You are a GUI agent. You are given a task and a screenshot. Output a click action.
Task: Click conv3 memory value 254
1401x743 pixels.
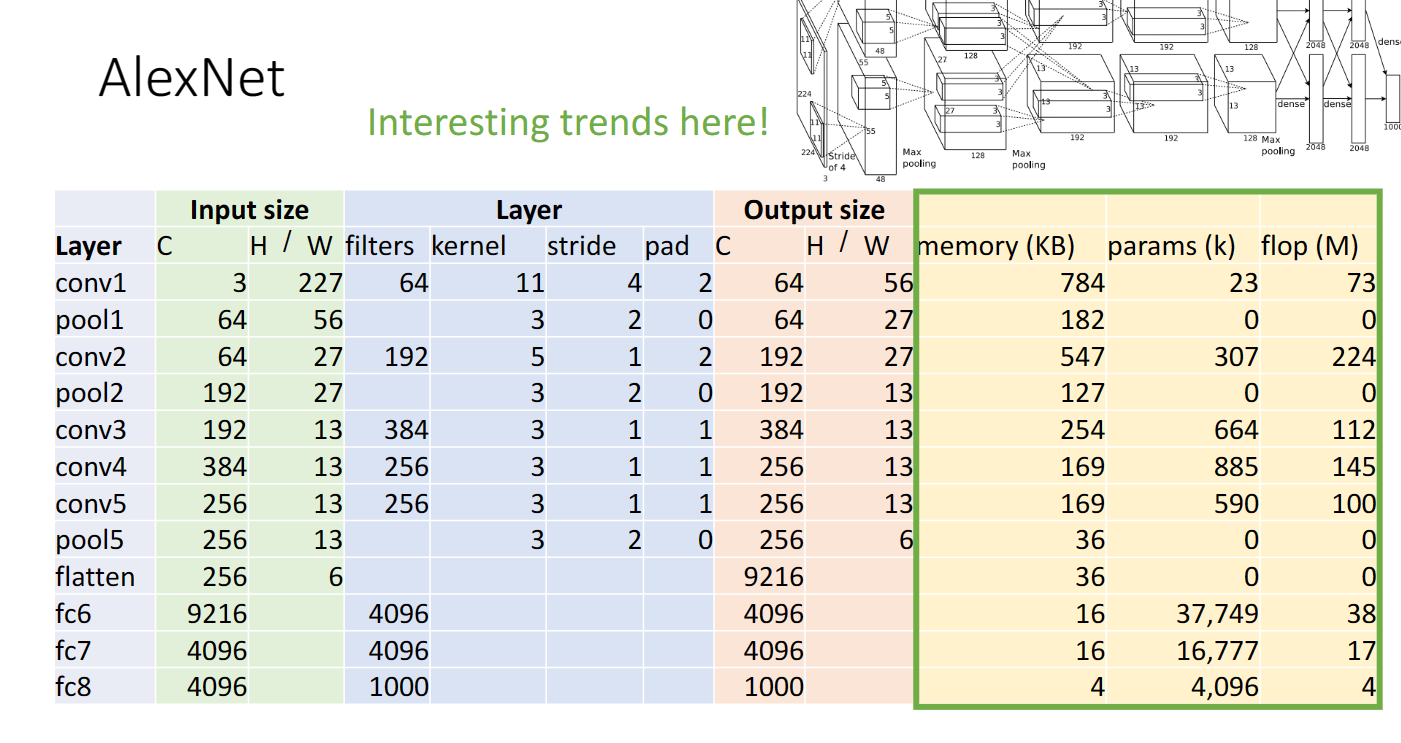(x=1082, y=430)
